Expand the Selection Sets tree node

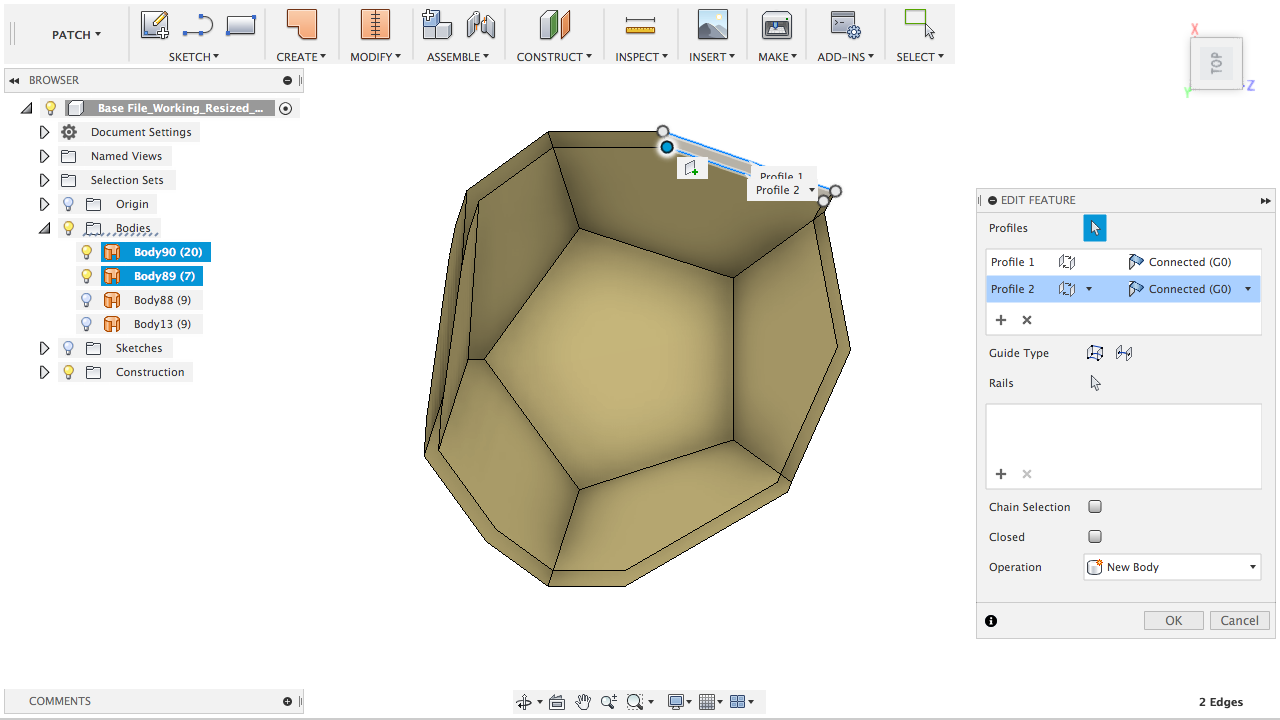point(44,180)
